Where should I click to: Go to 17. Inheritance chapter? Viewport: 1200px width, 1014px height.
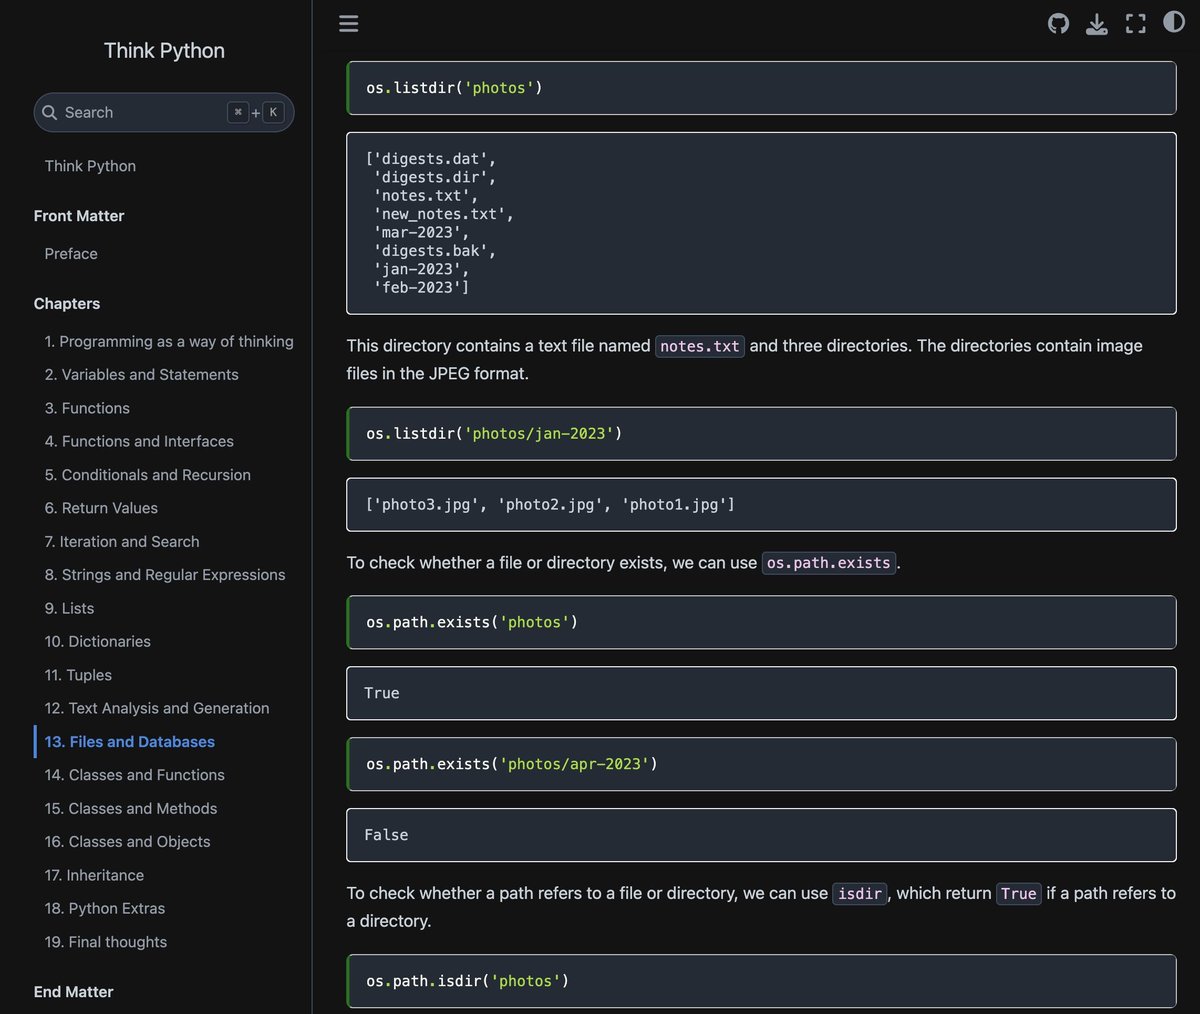tap(94, 875)
